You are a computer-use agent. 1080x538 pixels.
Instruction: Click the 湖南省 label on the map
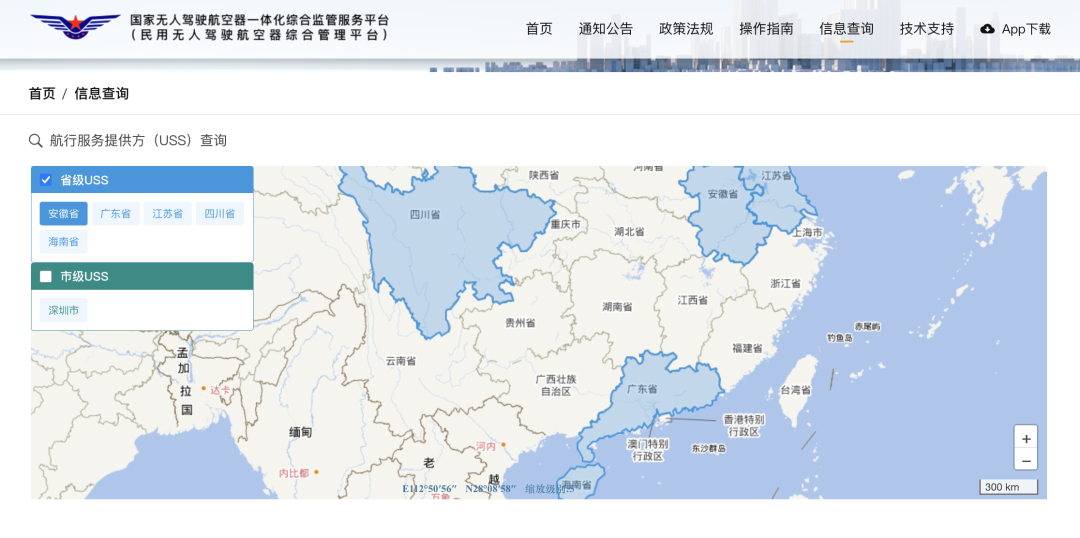[617, 307]
